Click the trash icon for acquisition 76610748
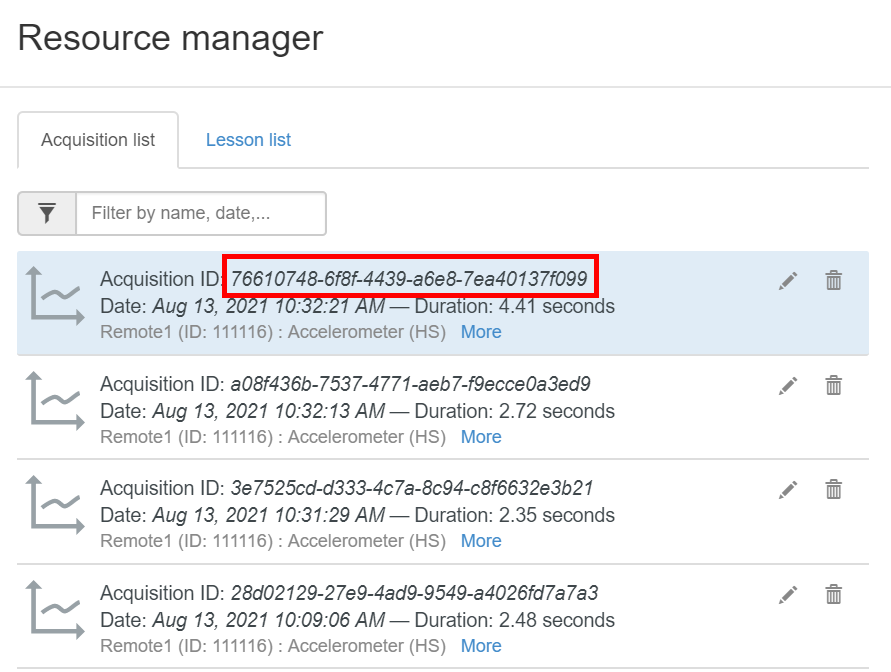Image resolution: width=891 pixels, height=672 pixels. pos(834,281)
